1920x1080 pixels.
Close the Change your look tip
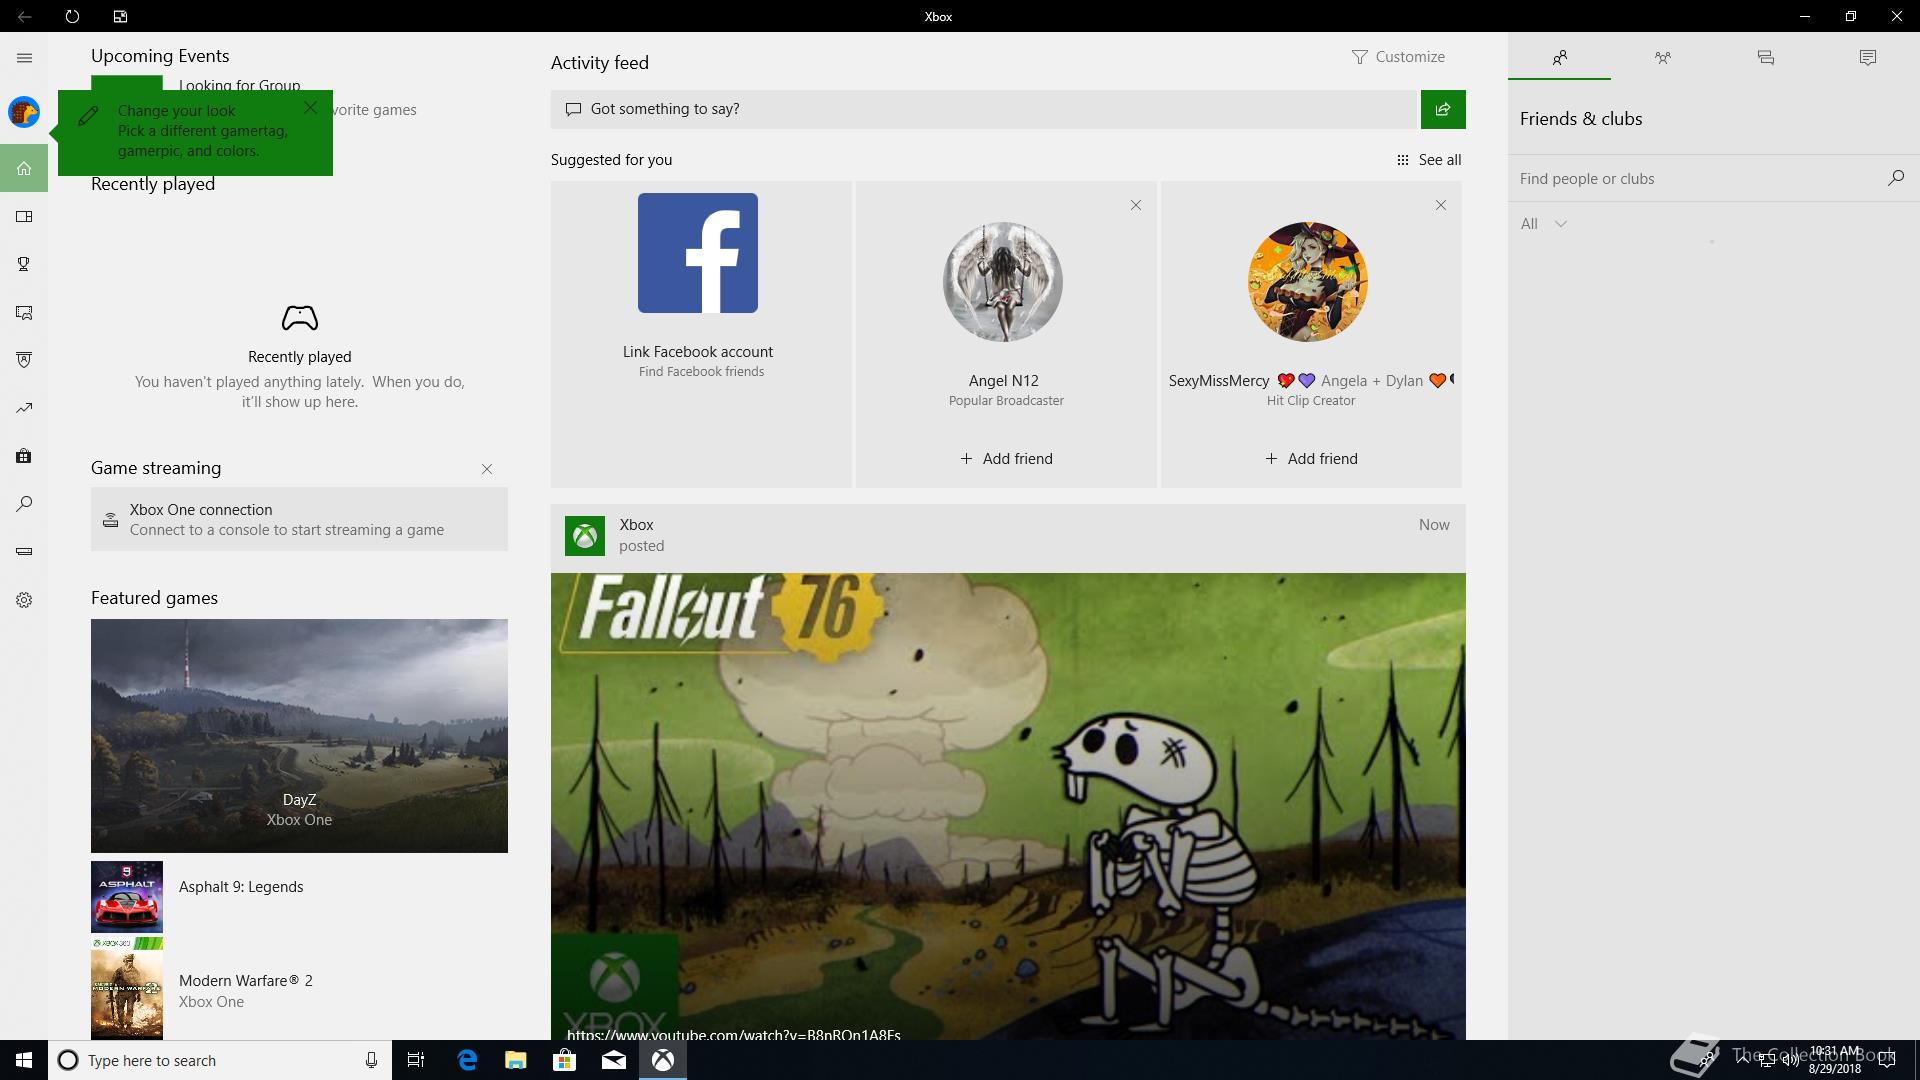coord(310,107)
